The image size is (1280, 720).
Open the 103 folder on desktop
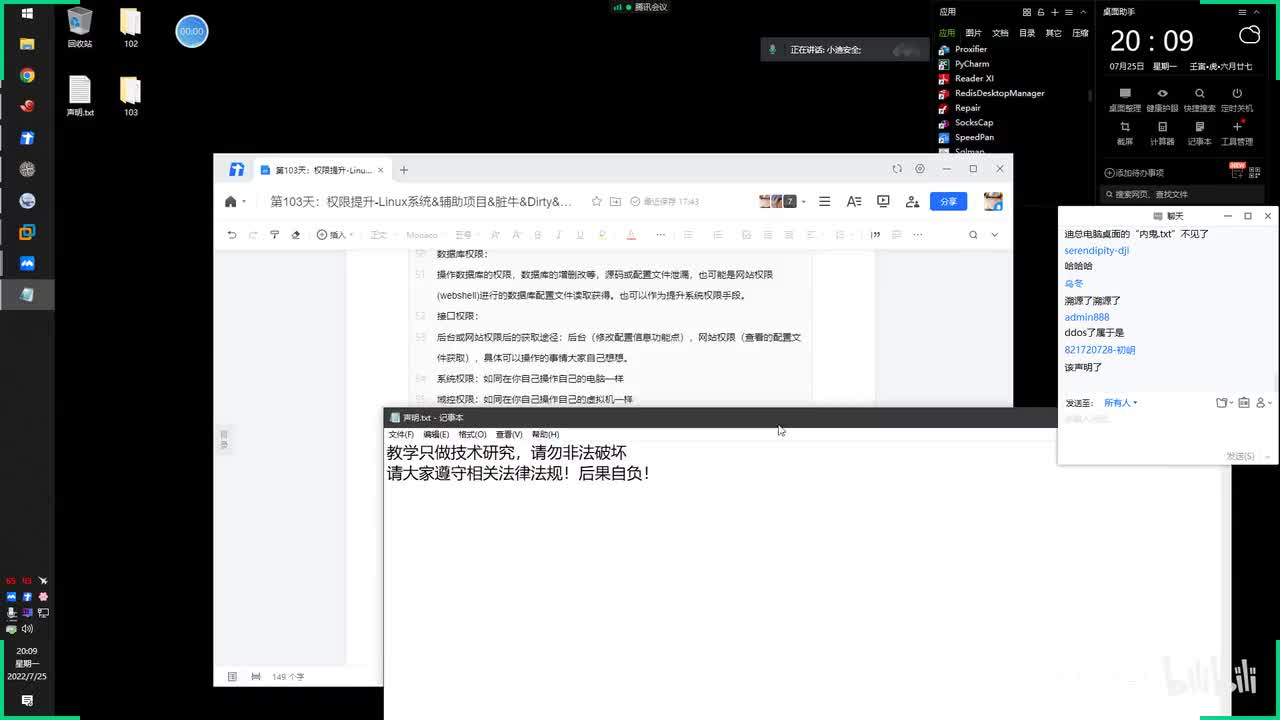click(131, 96)
